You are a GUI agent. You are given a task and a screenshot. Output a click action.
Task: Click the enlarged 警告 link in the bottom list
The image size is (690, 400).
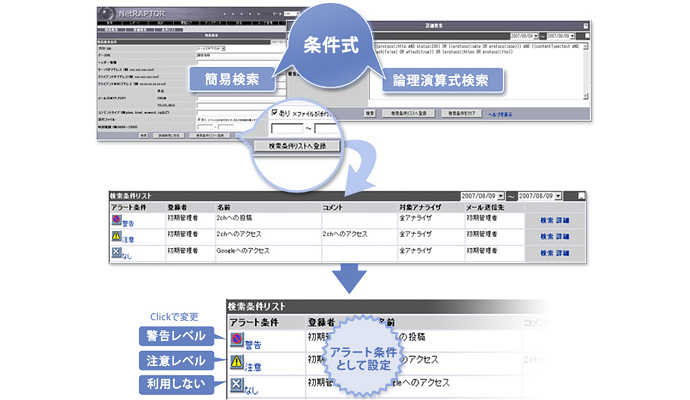[253, 345]
